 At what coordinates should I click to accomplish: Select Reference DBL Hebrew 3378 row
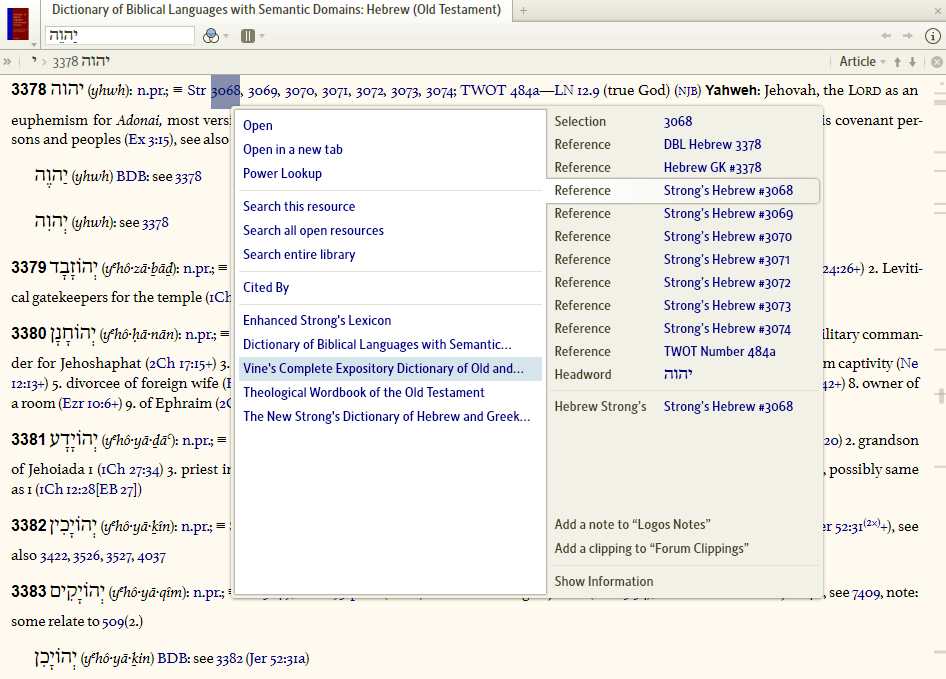click(683, 144)
